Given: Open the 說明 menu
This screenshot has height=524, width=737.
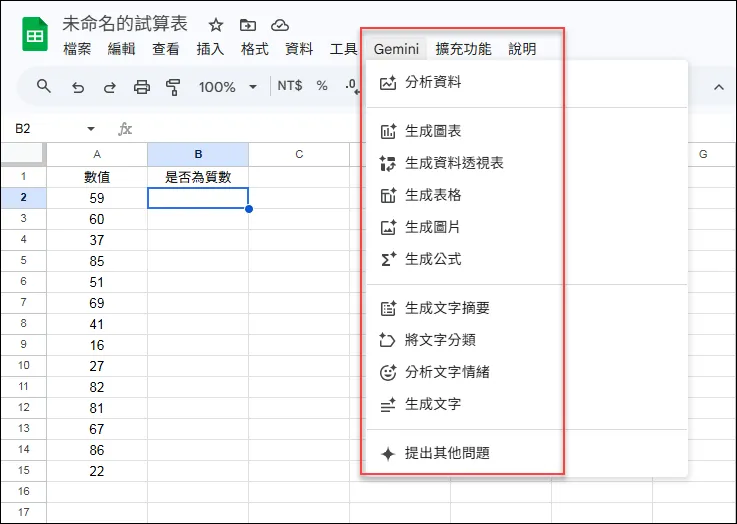Looking at the screenshot, I should click(x=522, y=49).
